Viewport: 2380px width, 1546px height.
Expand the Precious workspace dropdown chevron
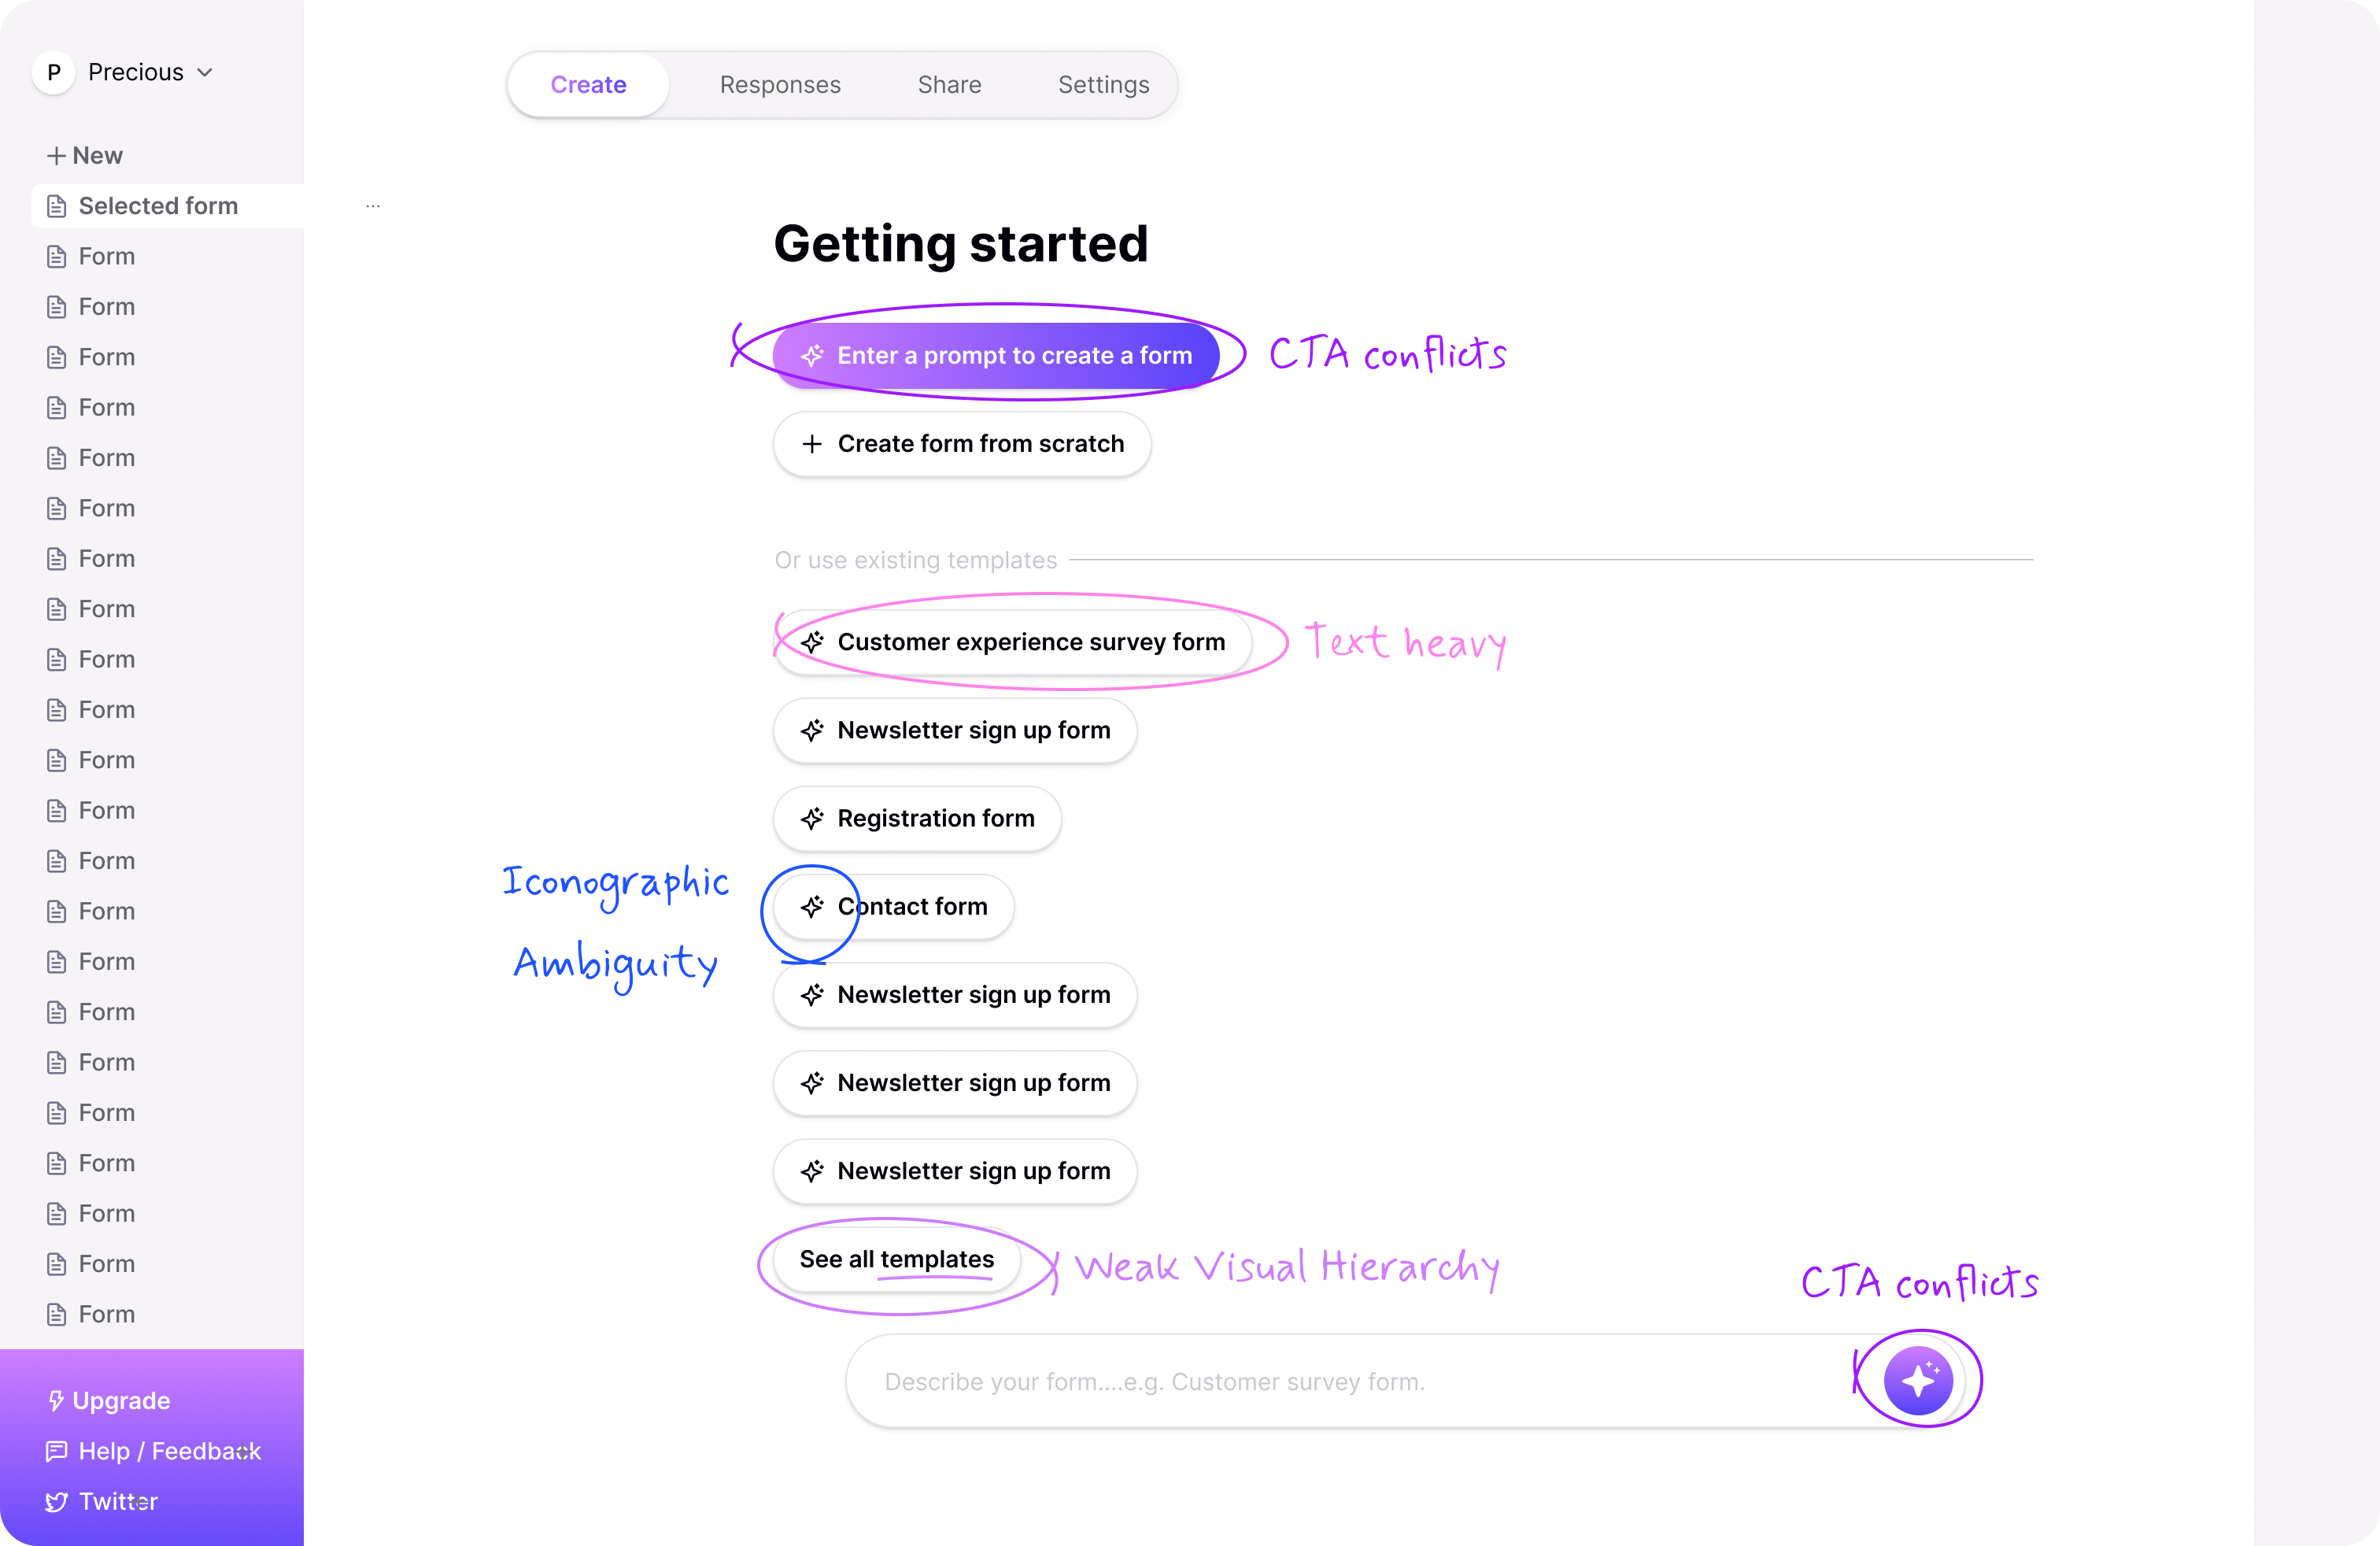205,72
